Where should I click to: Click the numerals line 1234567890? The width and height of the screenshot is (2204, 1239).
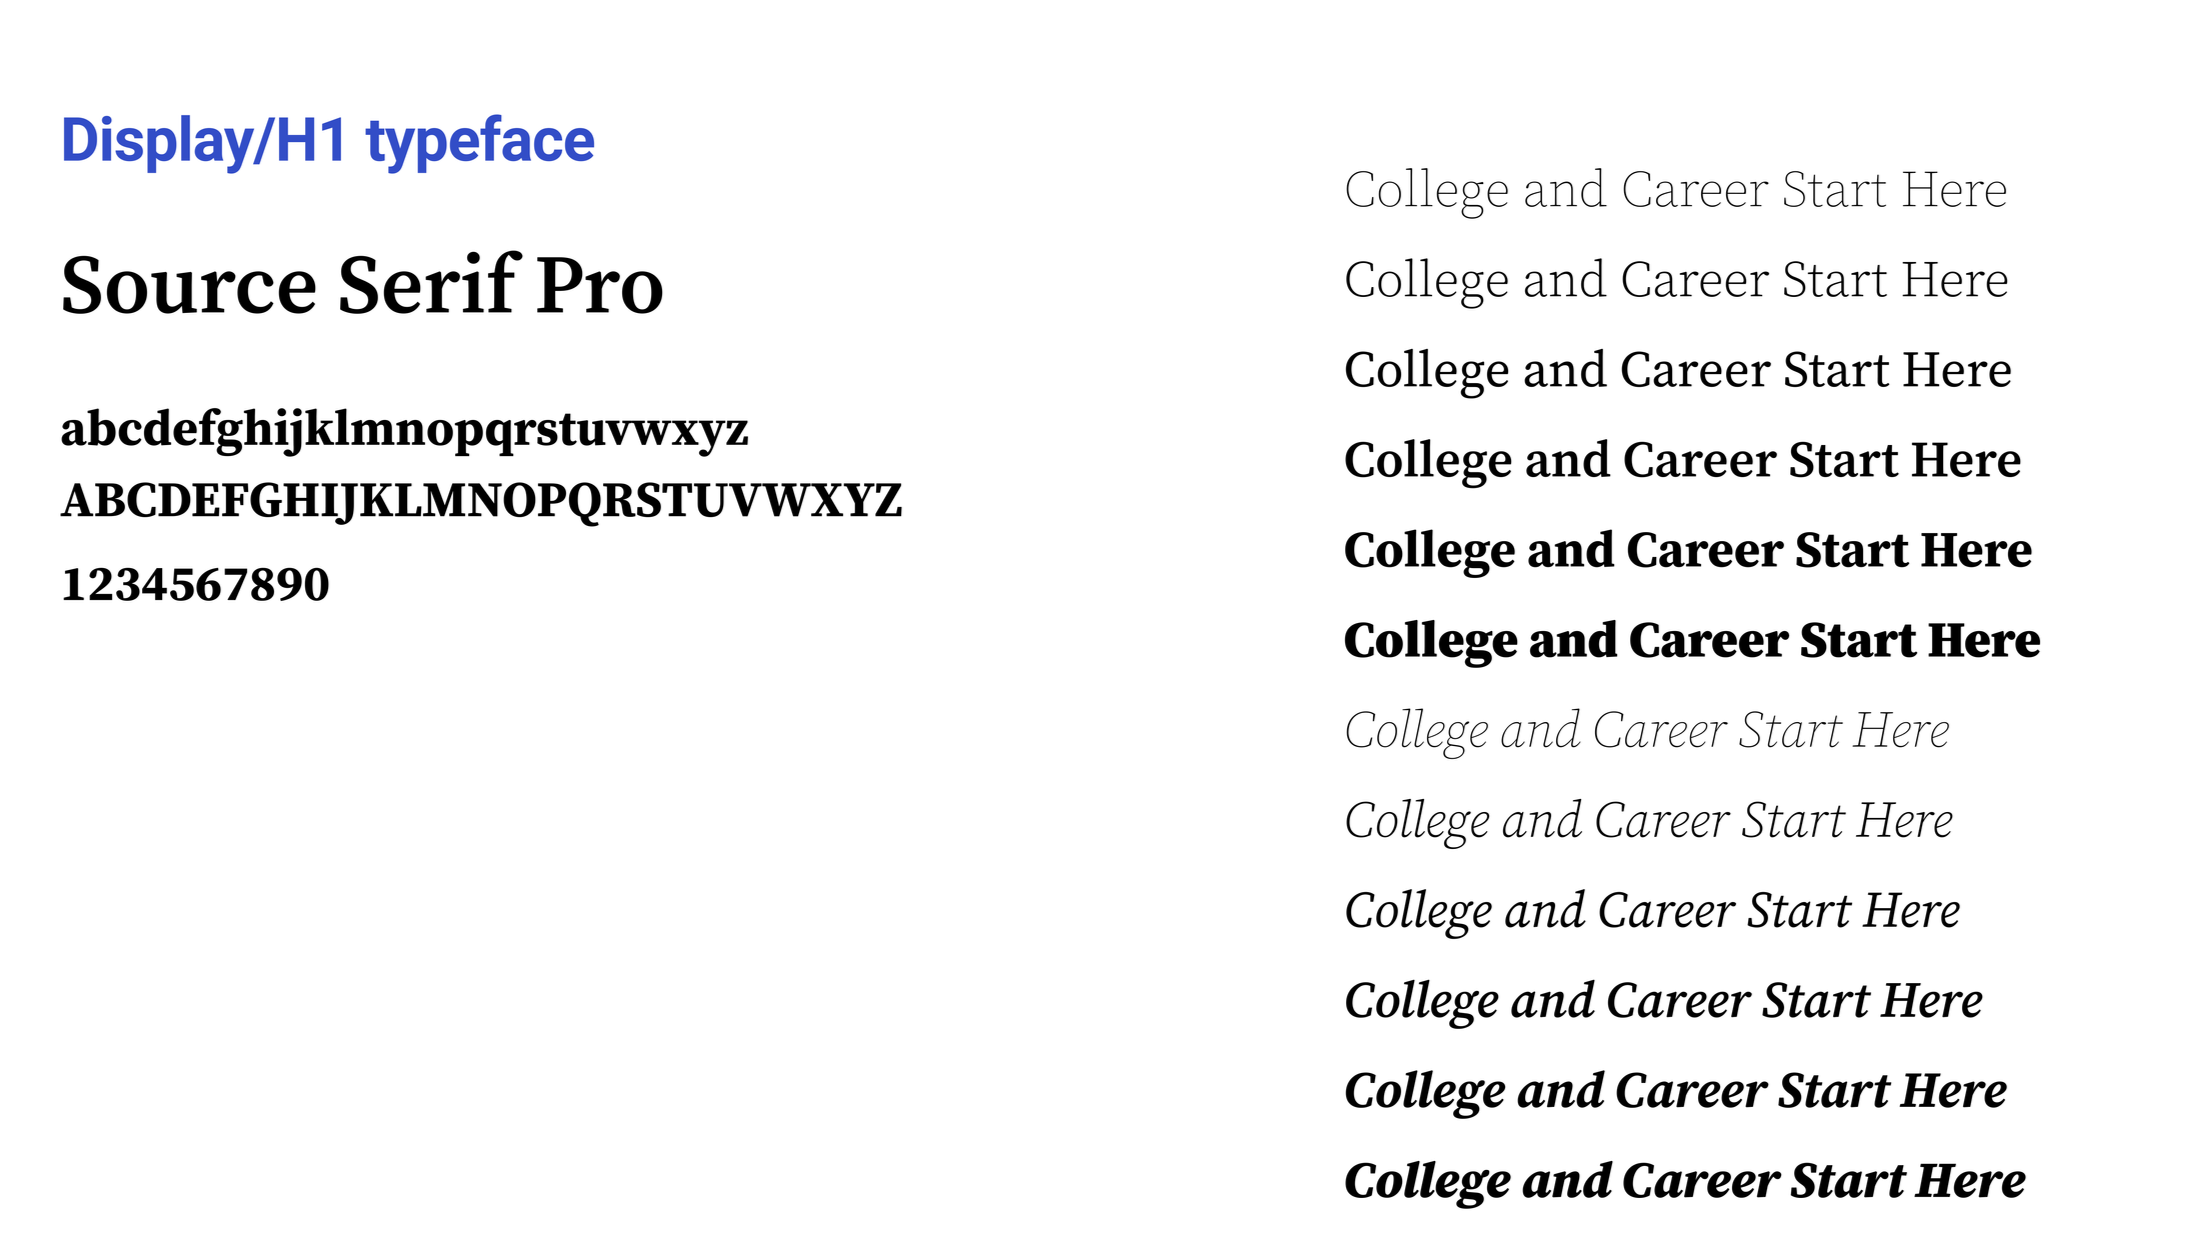click(x=195, y=585)
